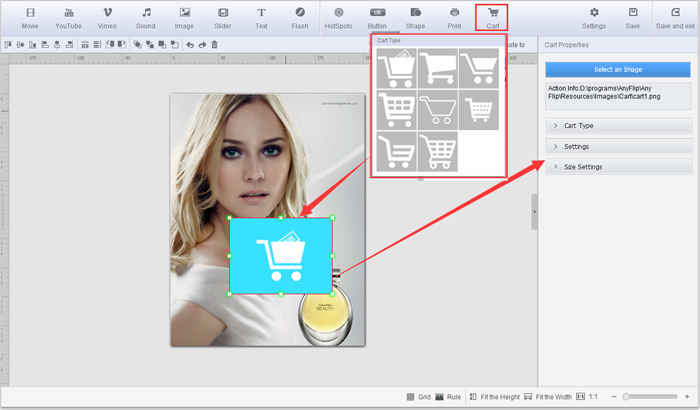Click the Cart tool in the toolbar
700x410 pixels.
pos(492,17)
